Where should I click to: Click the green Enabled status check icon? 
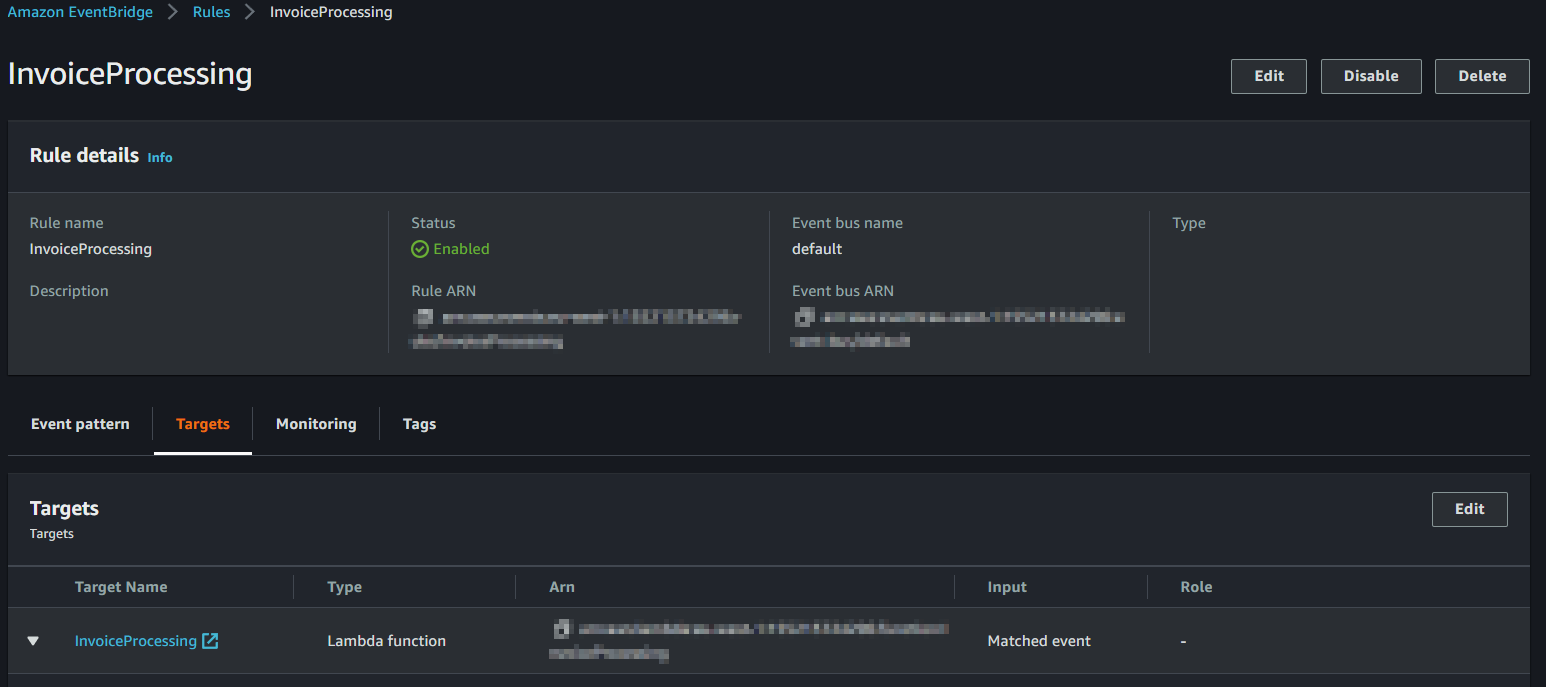pos(420,249)
